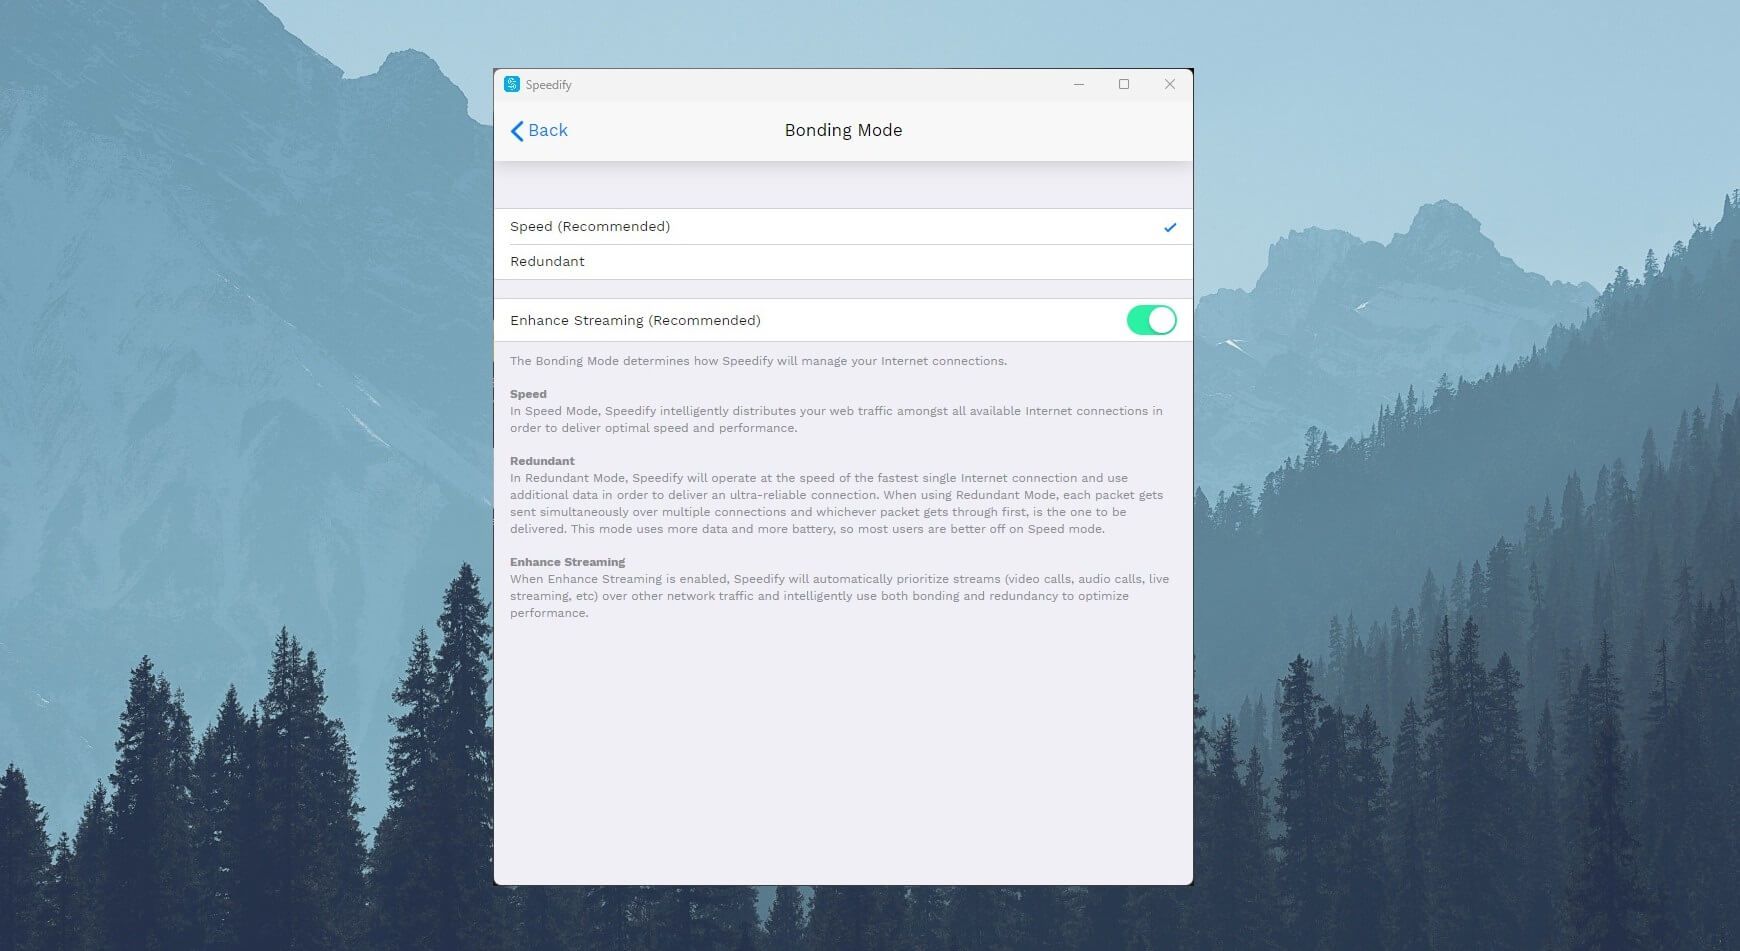Viewport: 1740px width, 951px height.
Task: Close the Speedify window
Action: [x=1170, y=84]
